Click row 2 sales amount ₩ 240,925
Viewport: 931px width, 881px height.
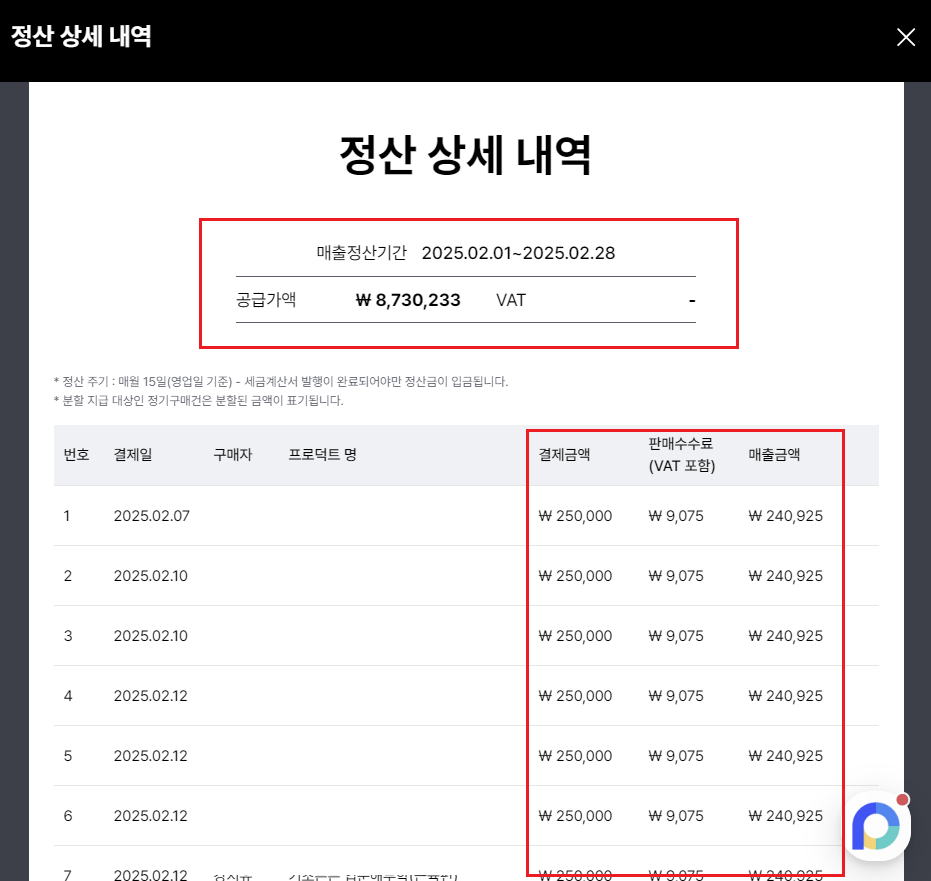(x=786, y=576)
